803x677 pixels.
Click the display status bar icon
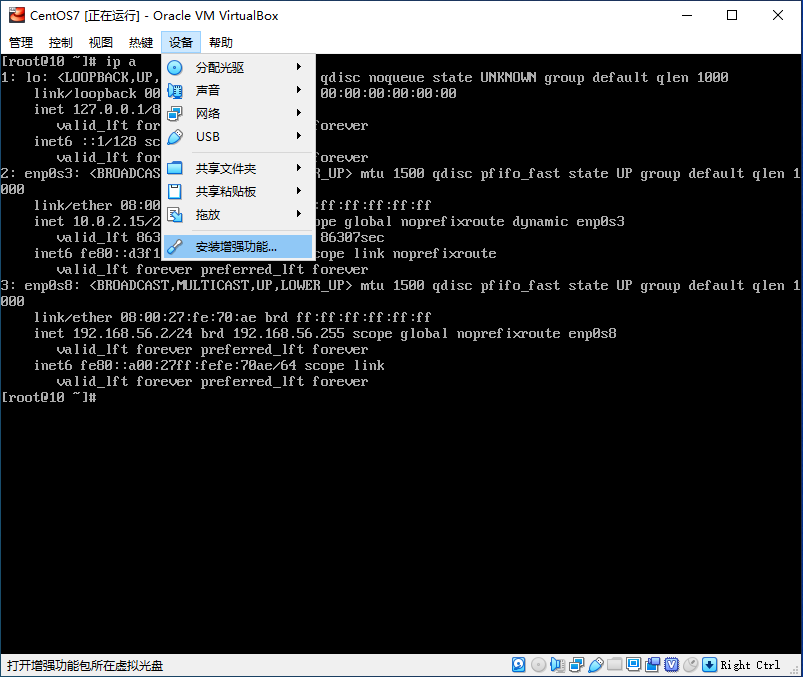pos(633,664)
